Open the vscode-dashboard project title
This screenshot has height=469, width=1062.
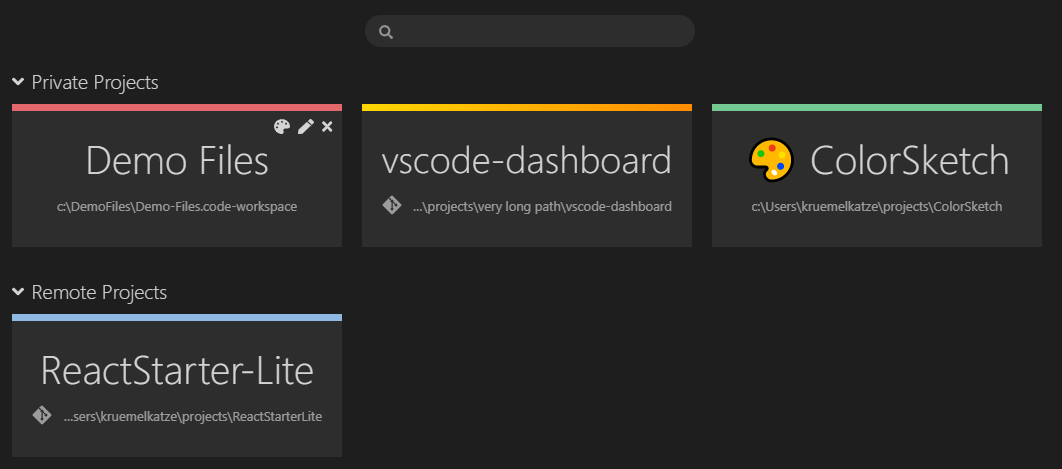coord(526,161)
